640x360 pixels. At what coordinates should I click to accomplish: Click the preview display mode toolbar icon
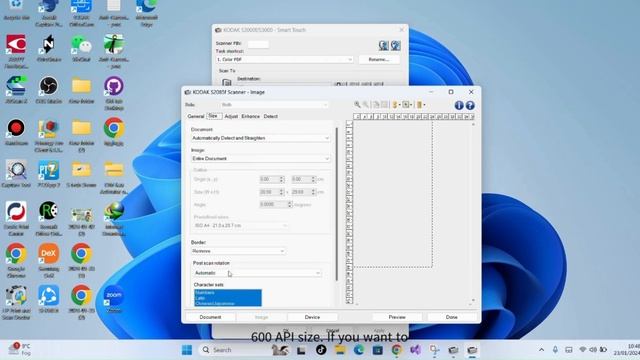[406, 105]
